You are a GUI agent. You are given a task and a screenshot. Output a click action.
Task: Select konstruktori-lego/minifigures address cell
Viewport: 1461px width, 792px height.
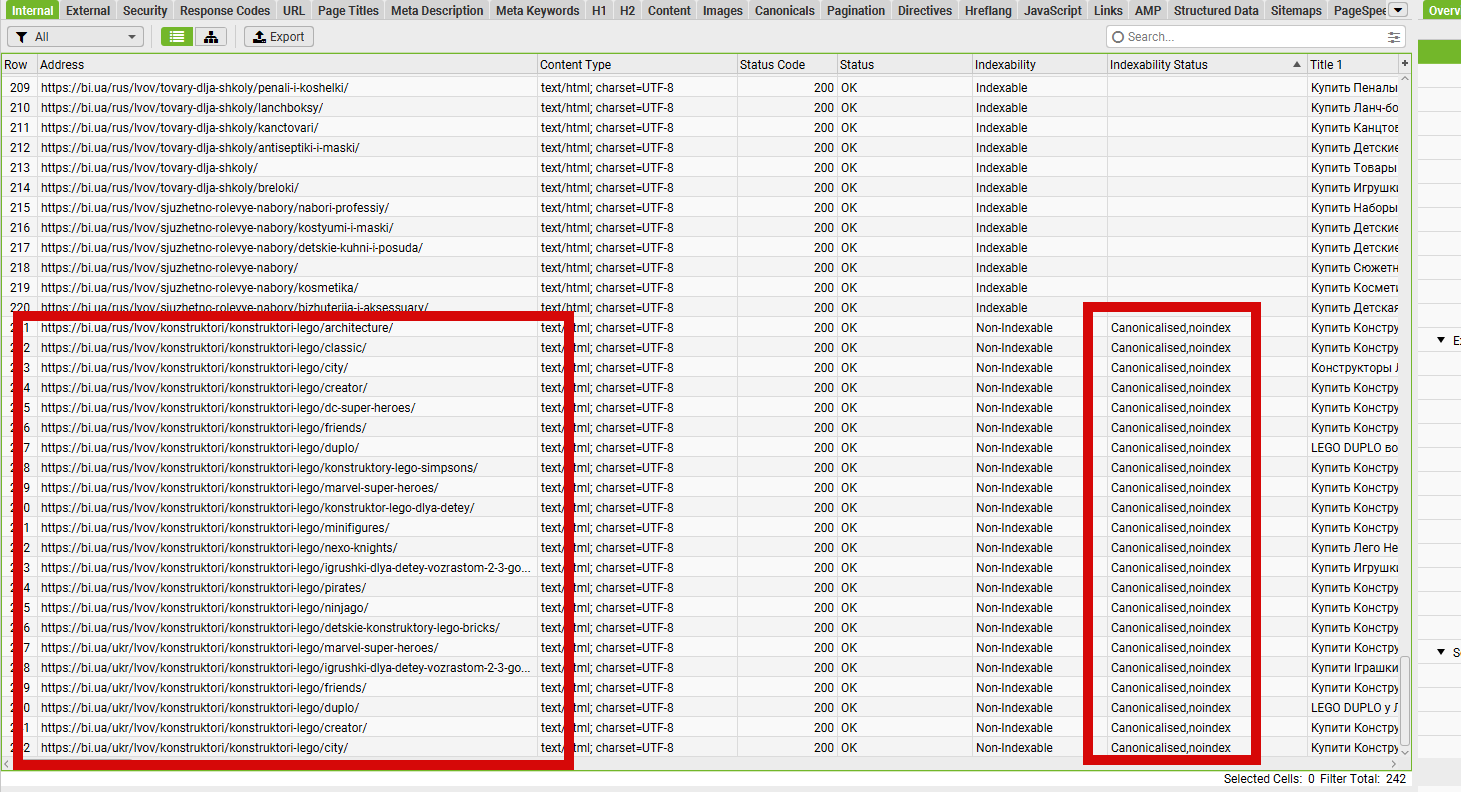click(287, 528)
